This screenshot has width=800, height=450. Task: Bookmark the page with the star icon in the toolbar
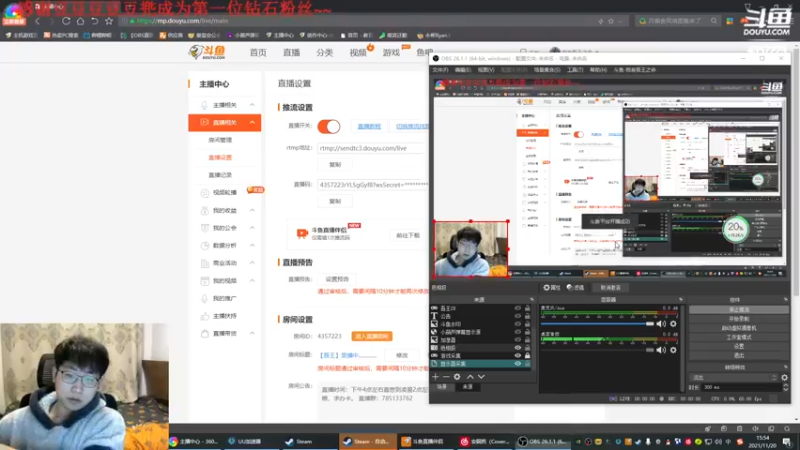pyautogui.click(x=109, y=21)
